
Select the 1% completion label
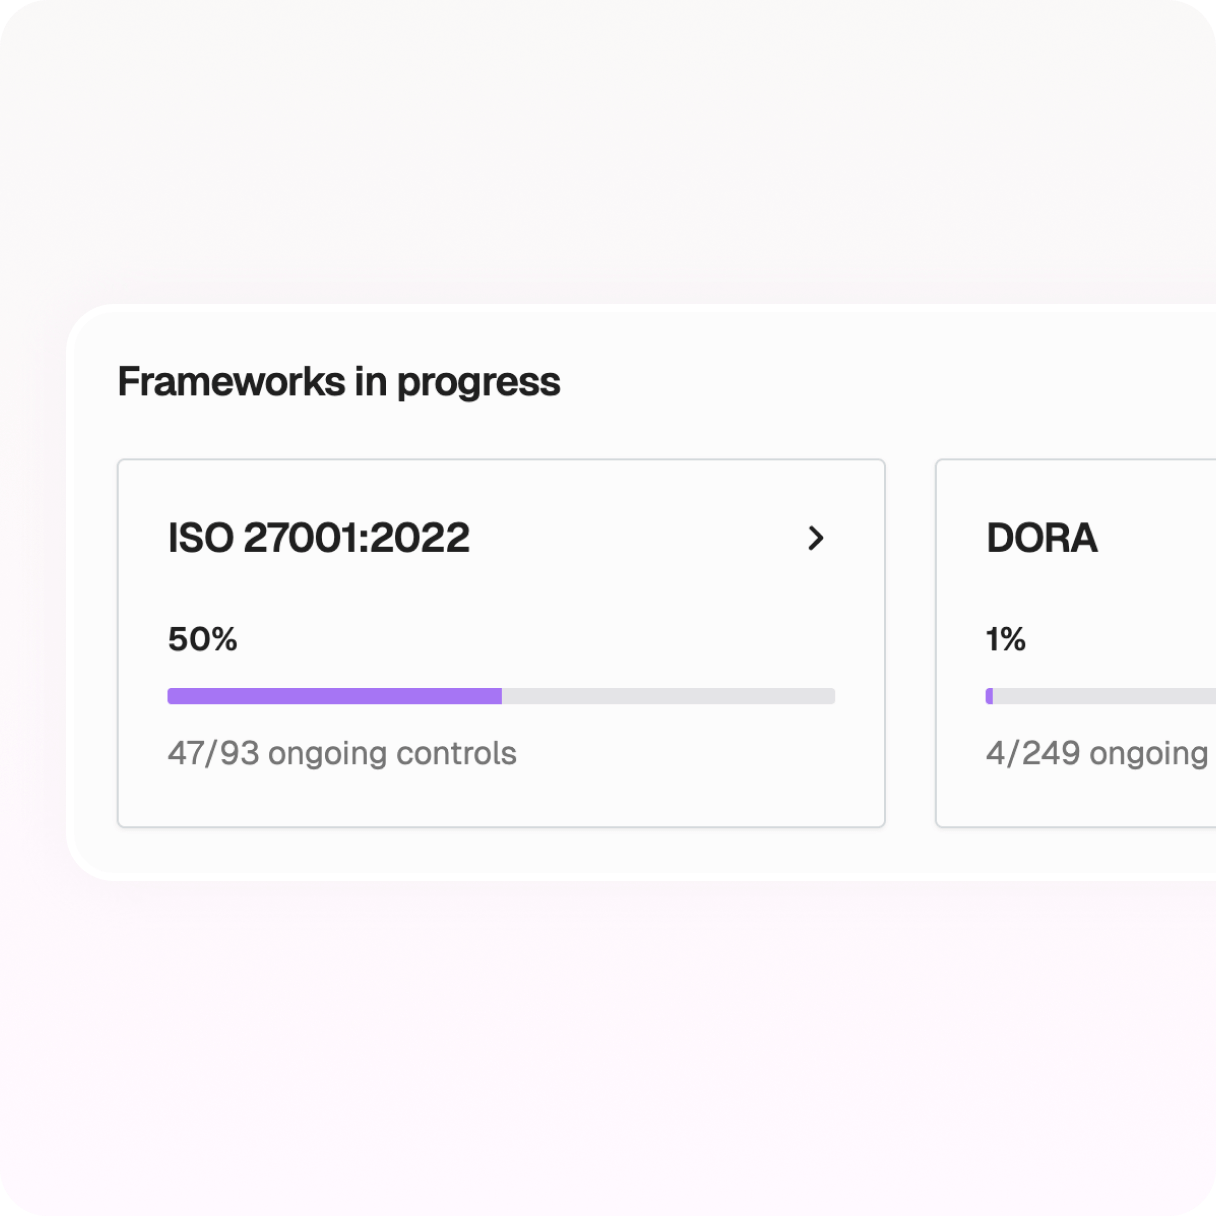pyautogui.click(x=1006, y=639)
